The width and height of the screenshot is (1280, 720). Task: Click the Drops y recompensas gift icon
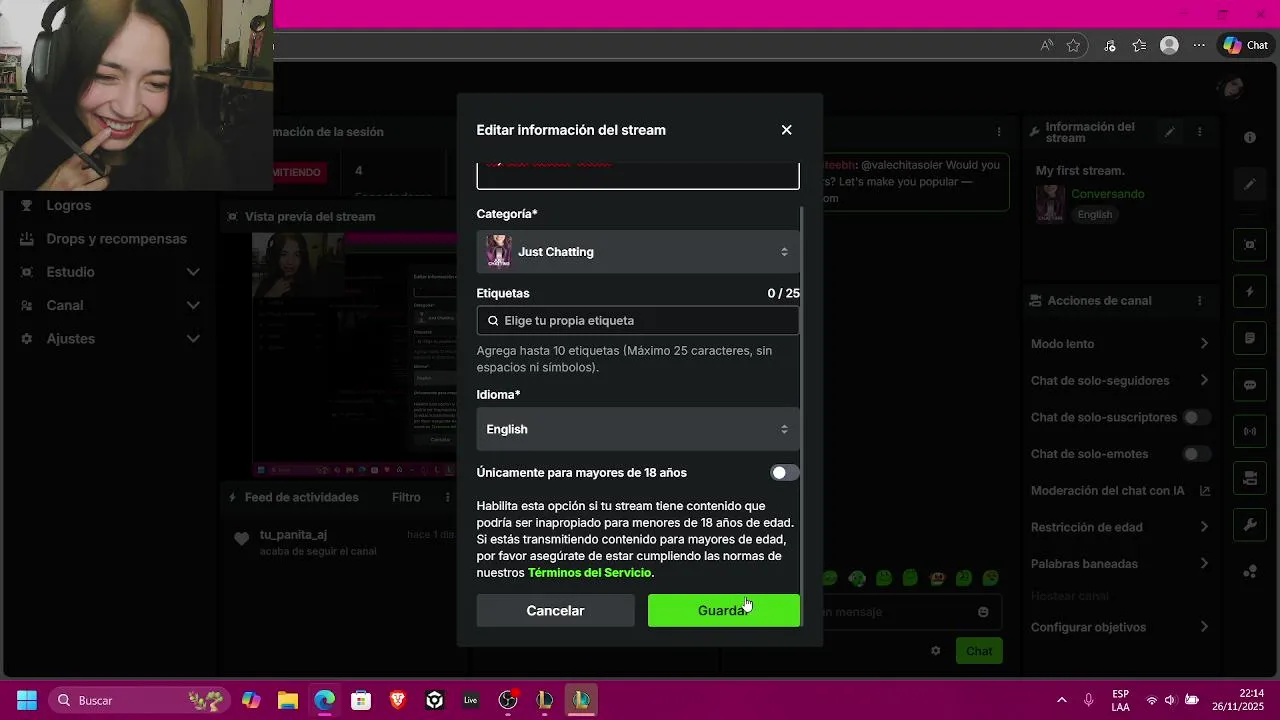pyautogui.click(x=27, y=239)
